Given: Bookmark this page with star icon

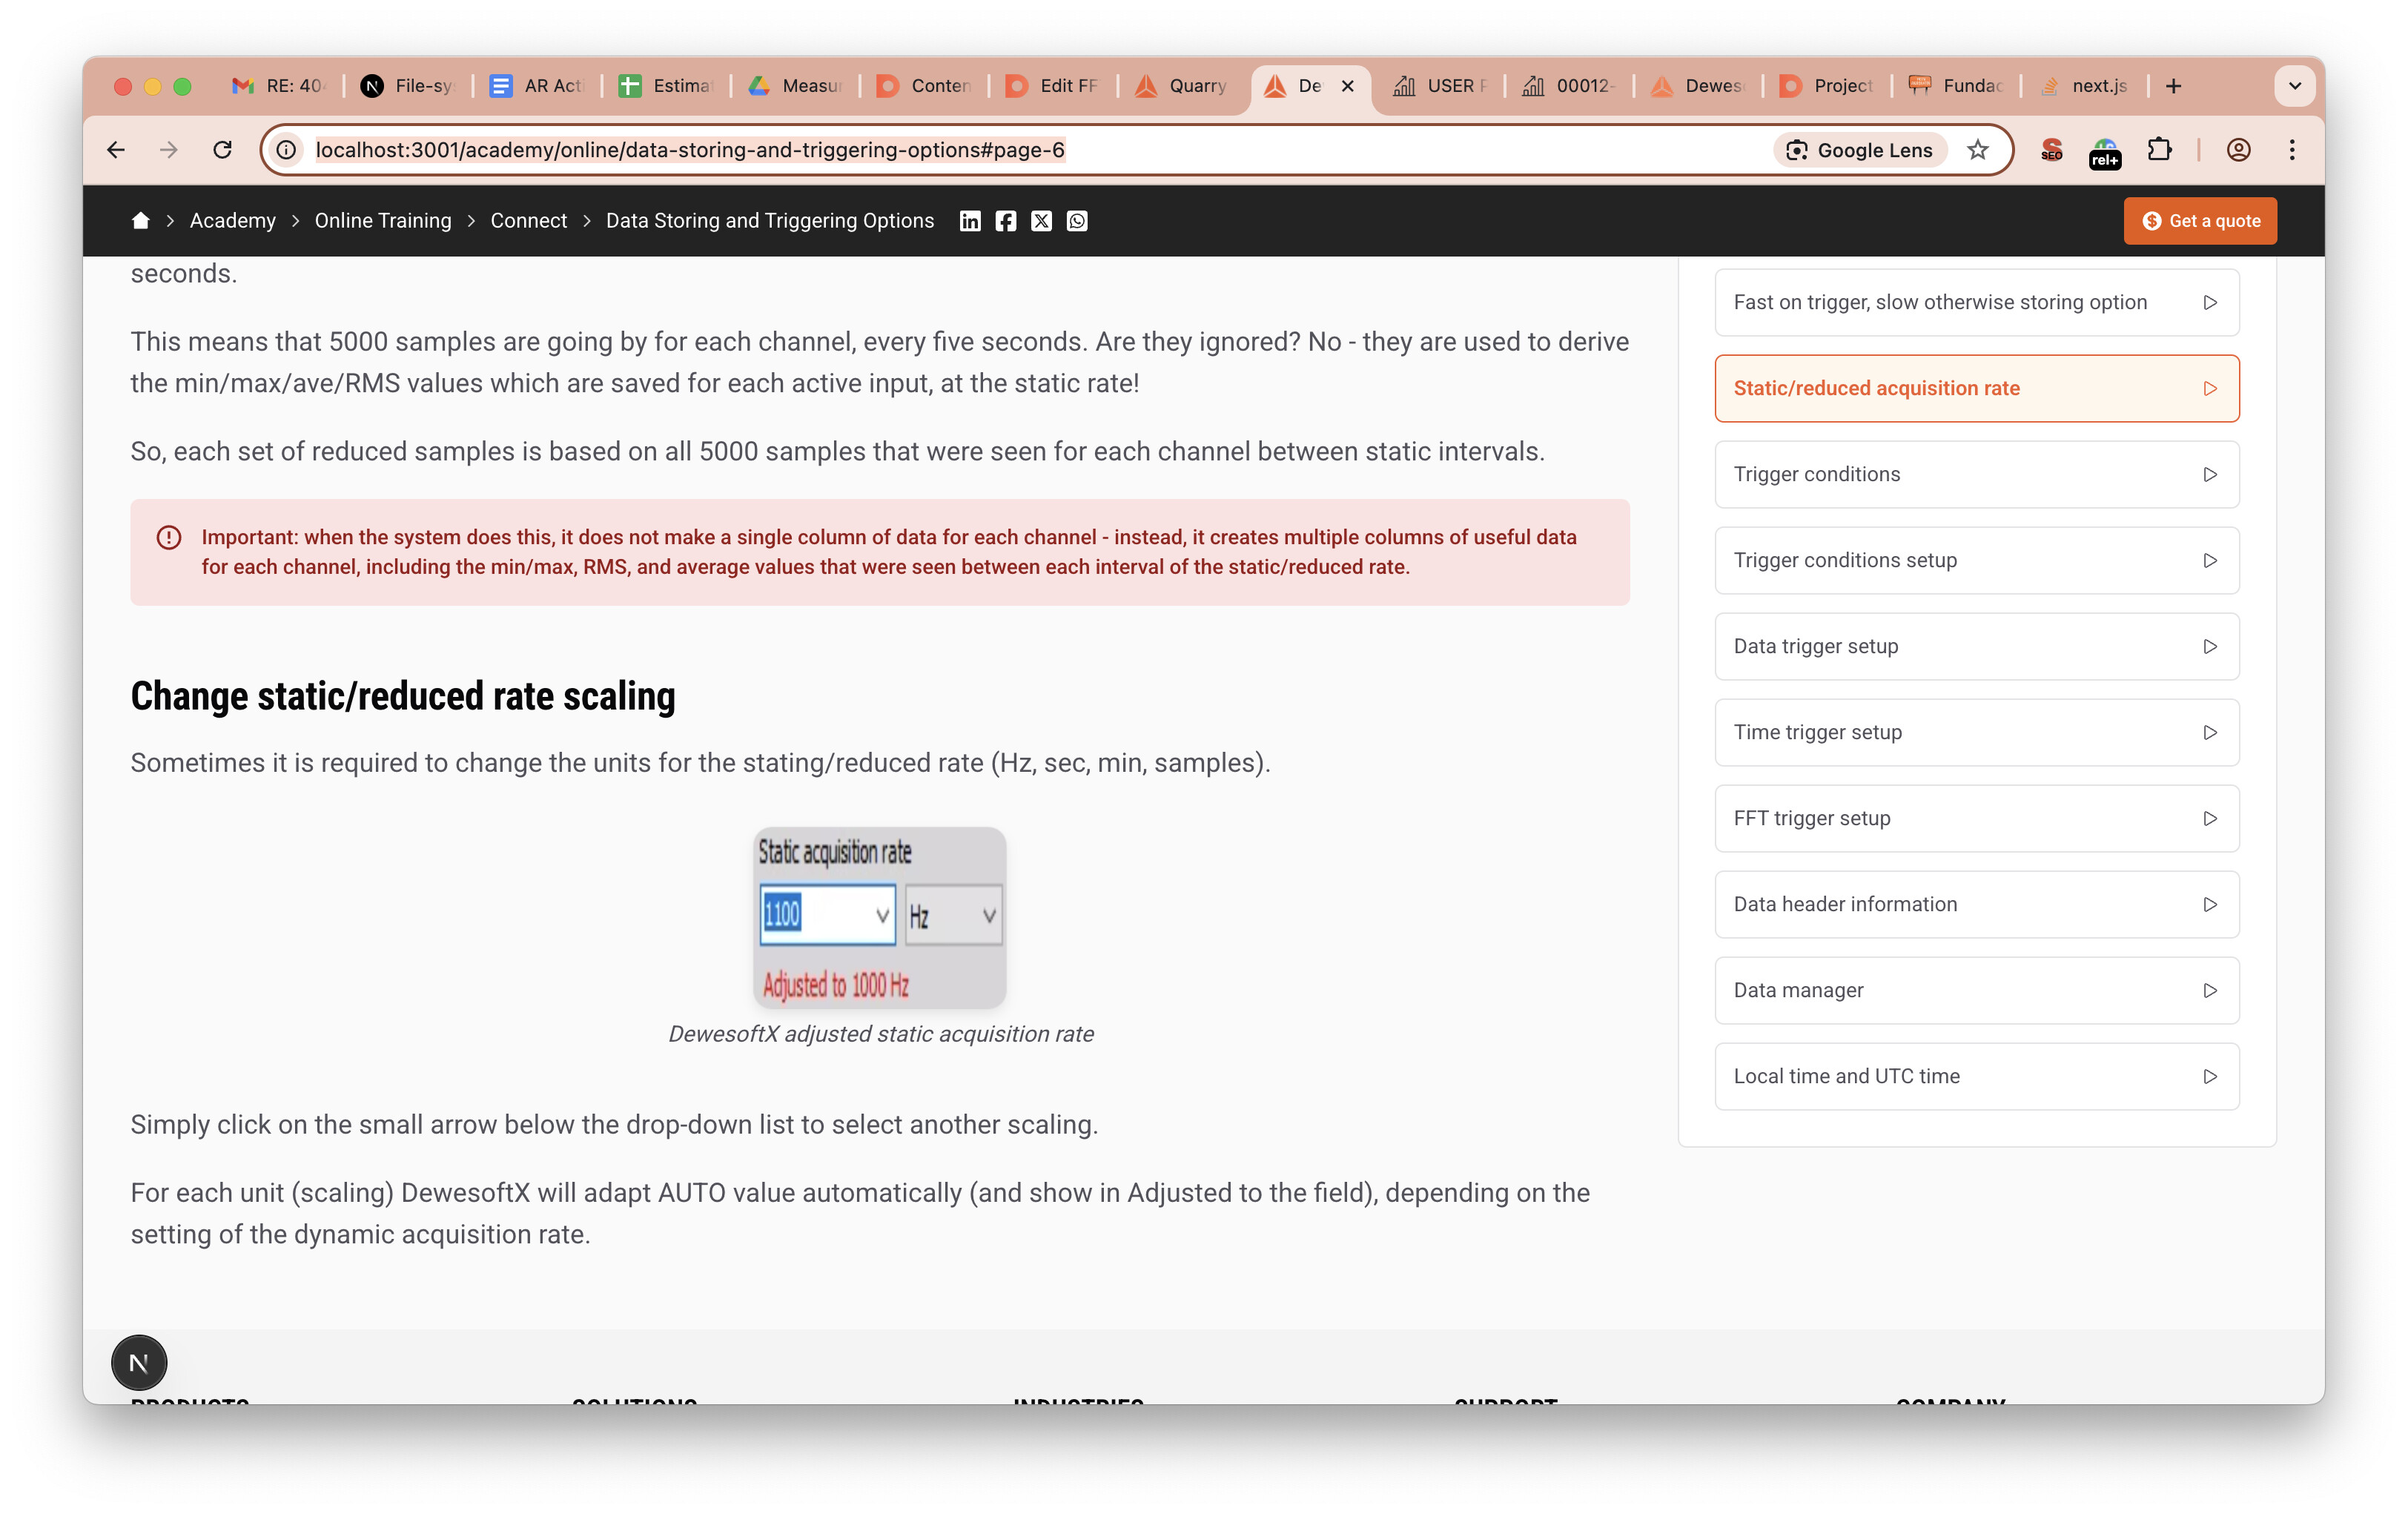Looking at the screenshot, I should 1977,150.
